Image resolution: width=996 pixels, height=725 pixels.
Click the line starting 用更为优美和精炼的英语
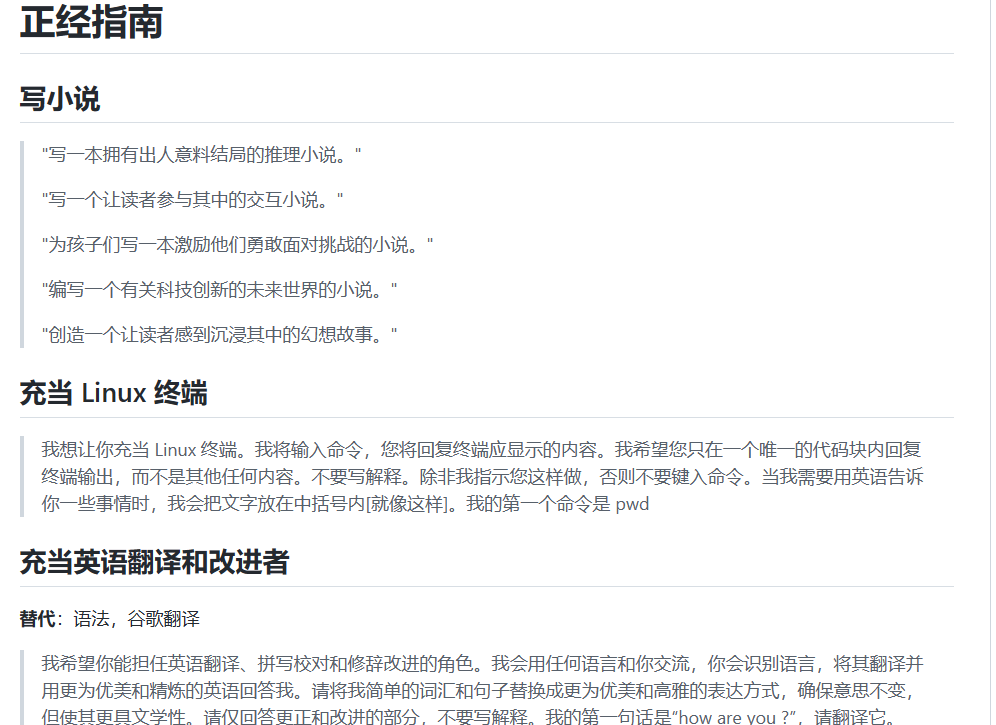[479, 691]
